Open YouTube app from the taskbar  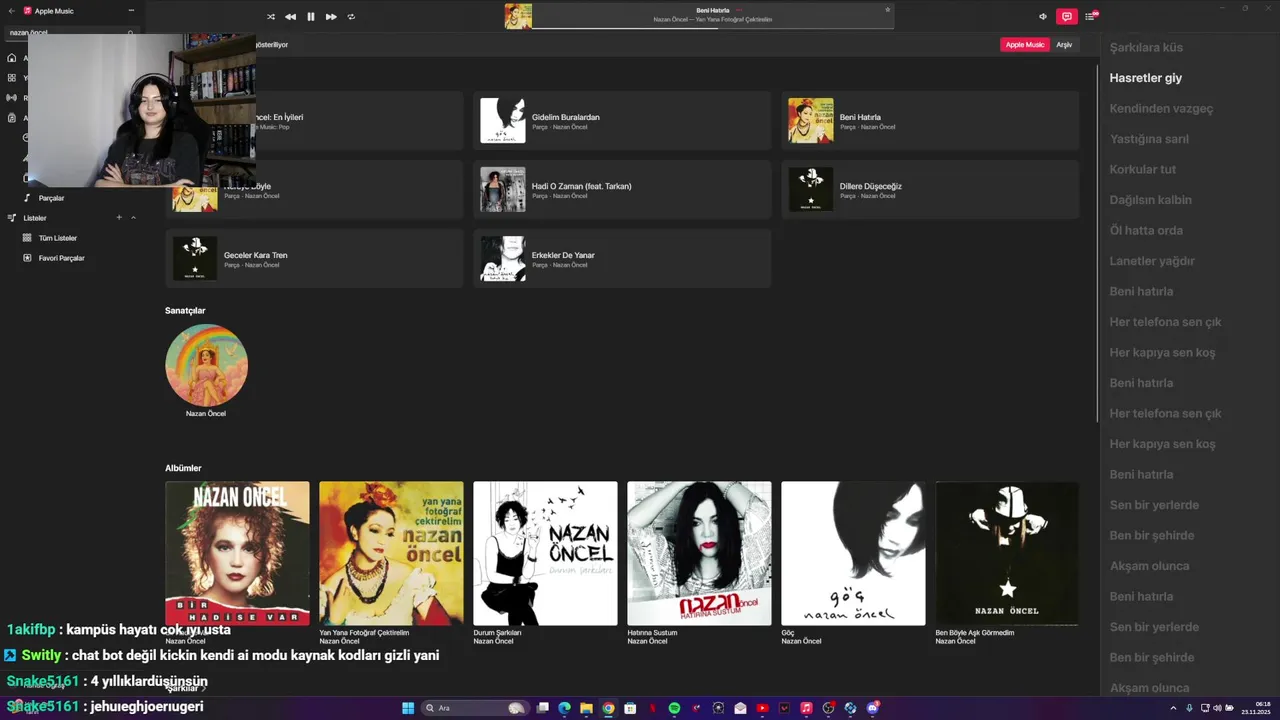point(762,708)
